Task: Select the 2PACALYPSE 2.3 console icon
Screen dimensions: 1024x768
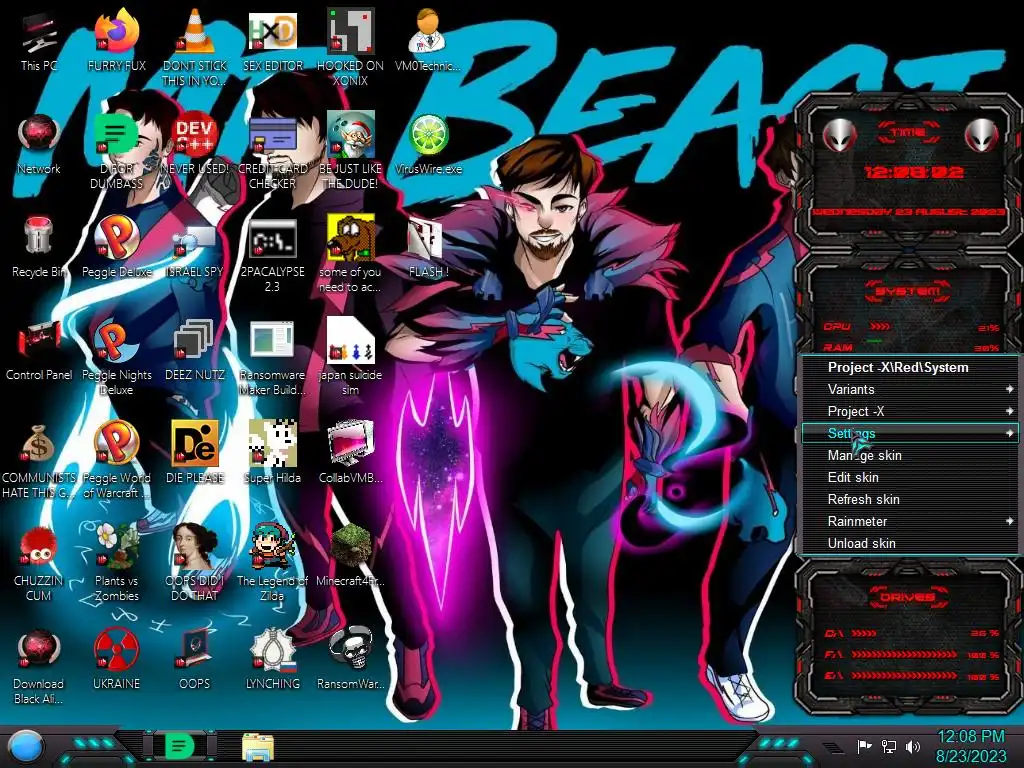Action: [273, 238]
